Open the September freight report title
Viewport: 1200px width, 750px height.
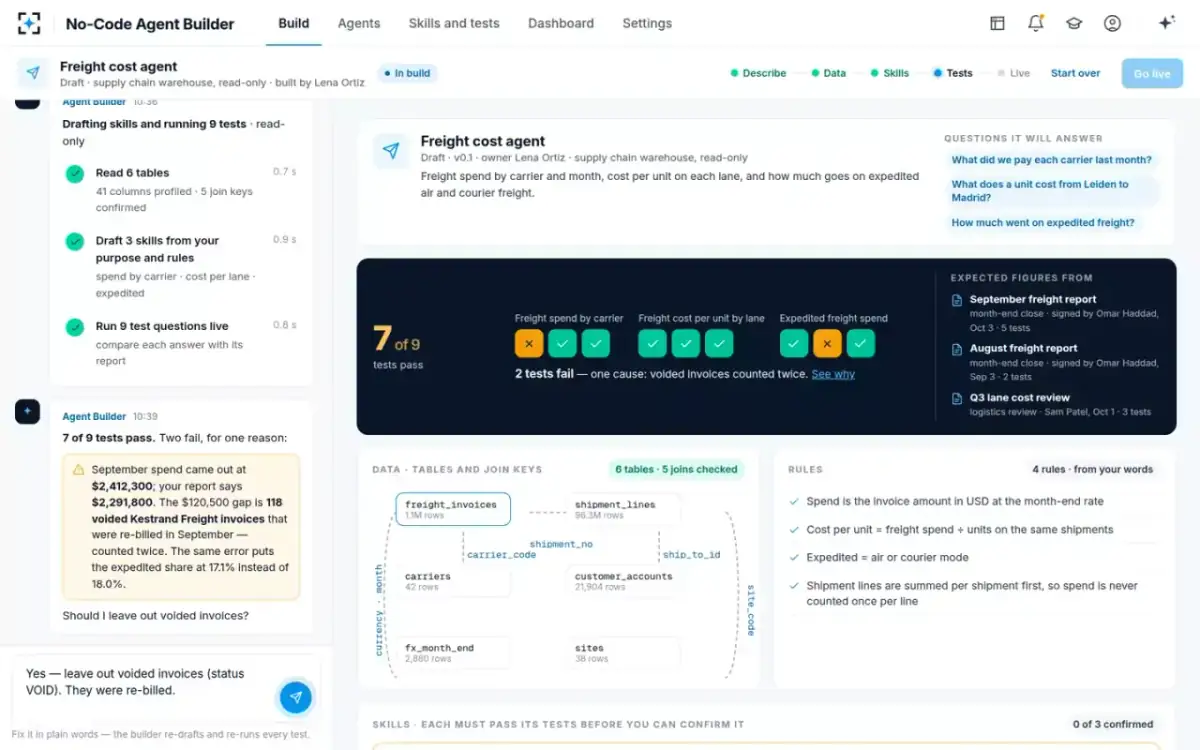pos(1033,299)
